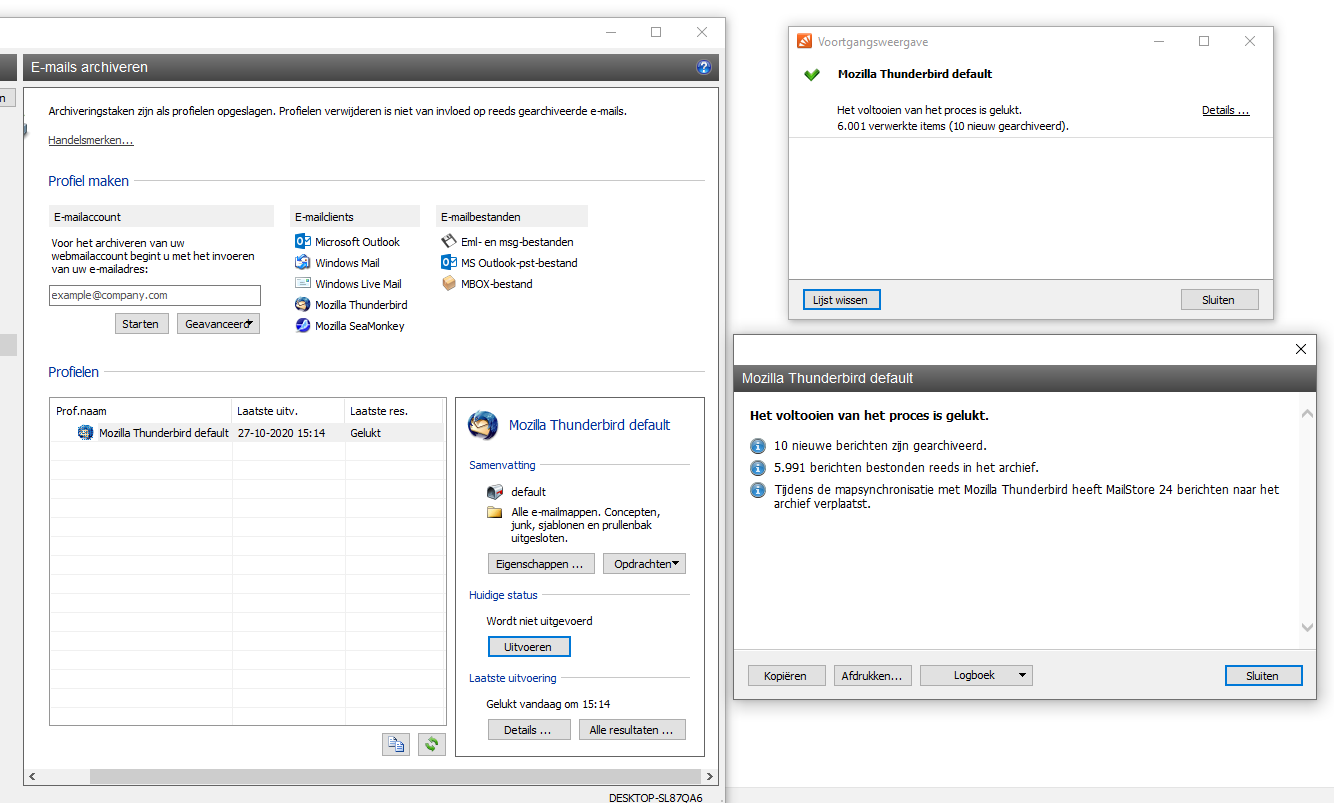Pick Mozilla Thunderbird in the E-mailclients list
The height and width of the screenshot is (803, 1334).
[x=351, y=305]
